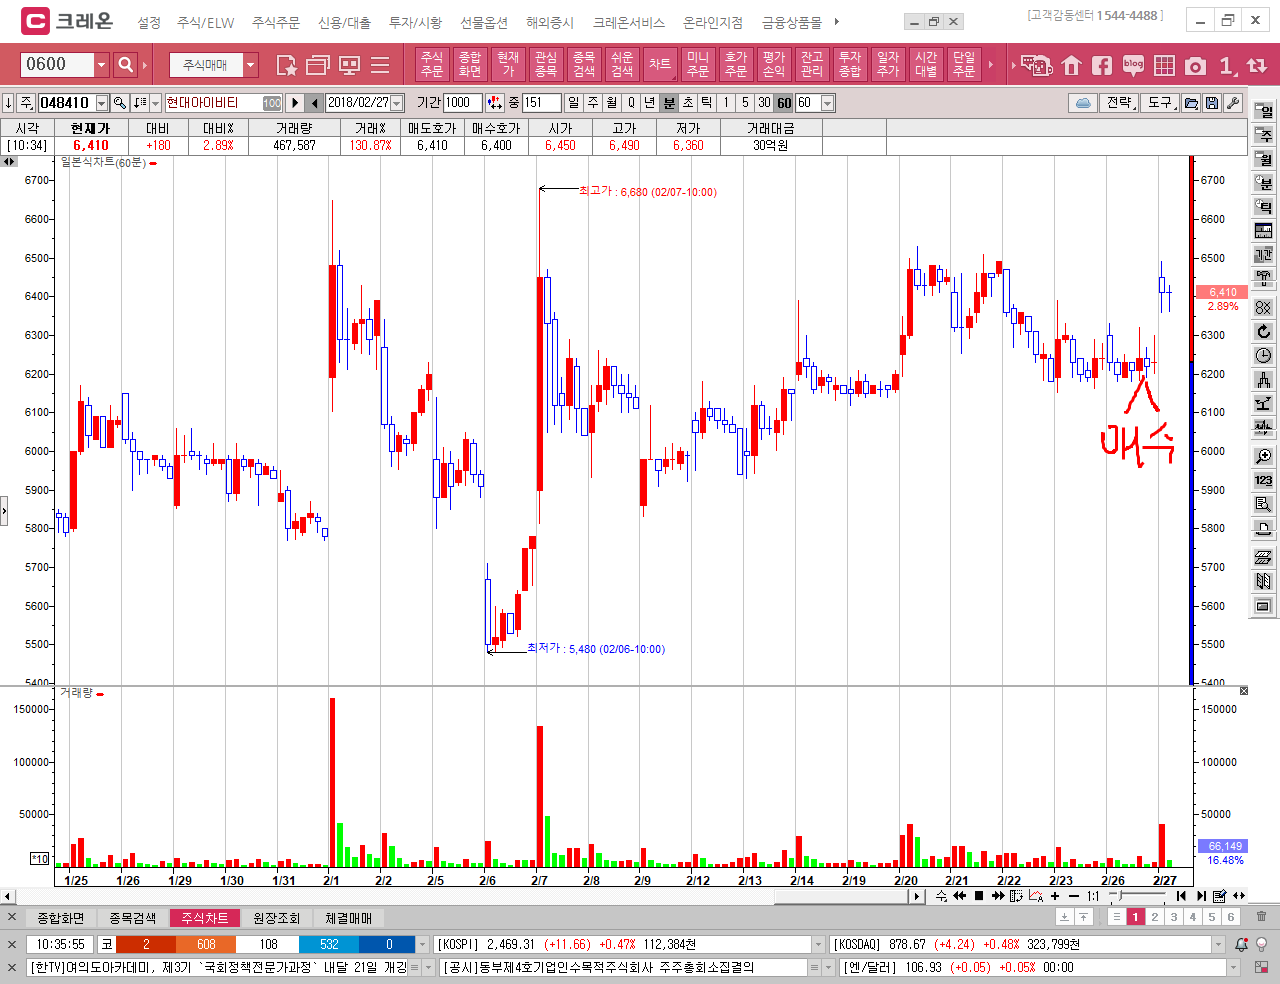Click the 잔고관리 toolbar button
Viewport: 1280px width, 984px height.
pyautogui.click(x=812, y=64)
